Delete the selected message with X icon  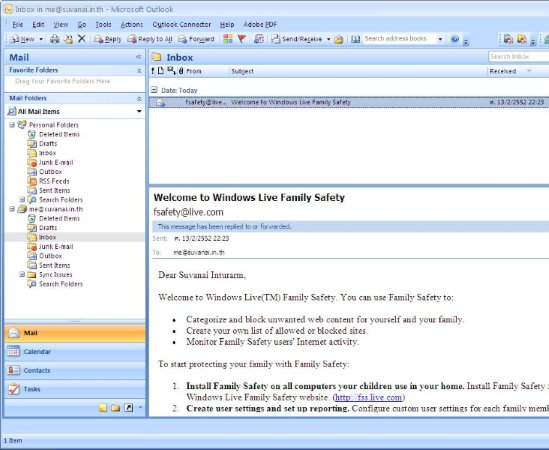82,39
